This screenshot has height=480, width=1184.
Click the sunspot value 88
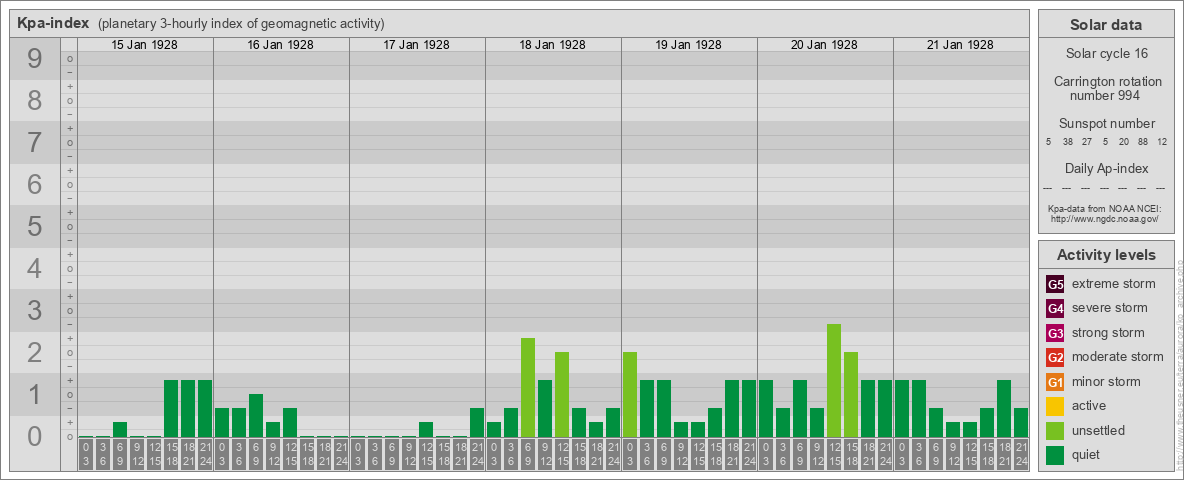pos(1142,142)
